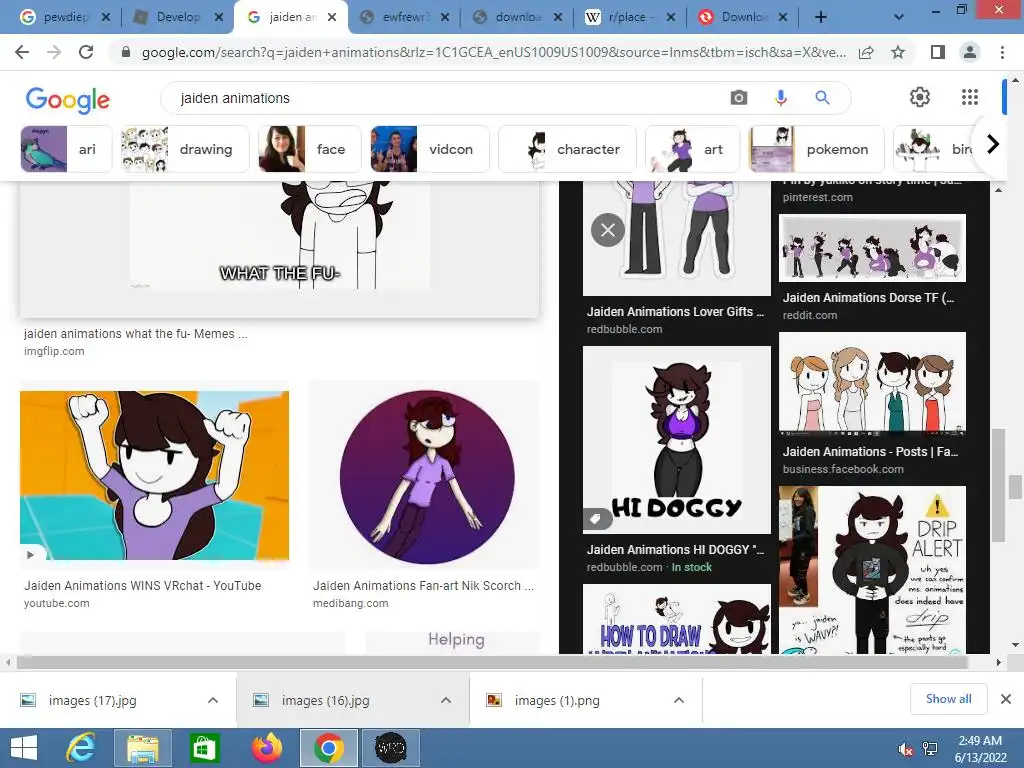Screen dimensions: 1024x768
Task: Open images (16).jpg download options arrow
Action: (446, 700)
